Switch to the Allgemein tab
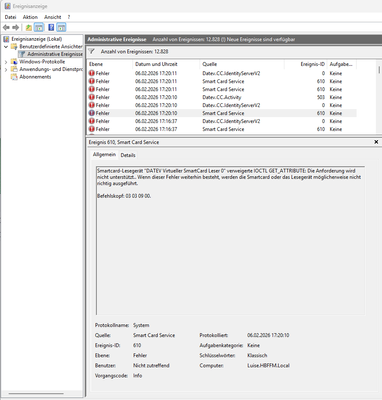The height and width of the screenshot is (400, 382). tap(104, 155)
